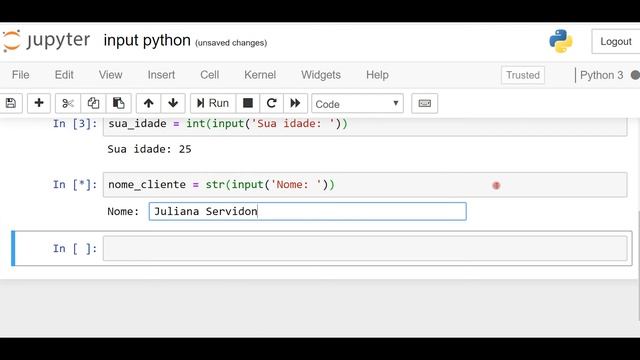
Task: Click the Trusted notebook button
Action: click(523, 75)
